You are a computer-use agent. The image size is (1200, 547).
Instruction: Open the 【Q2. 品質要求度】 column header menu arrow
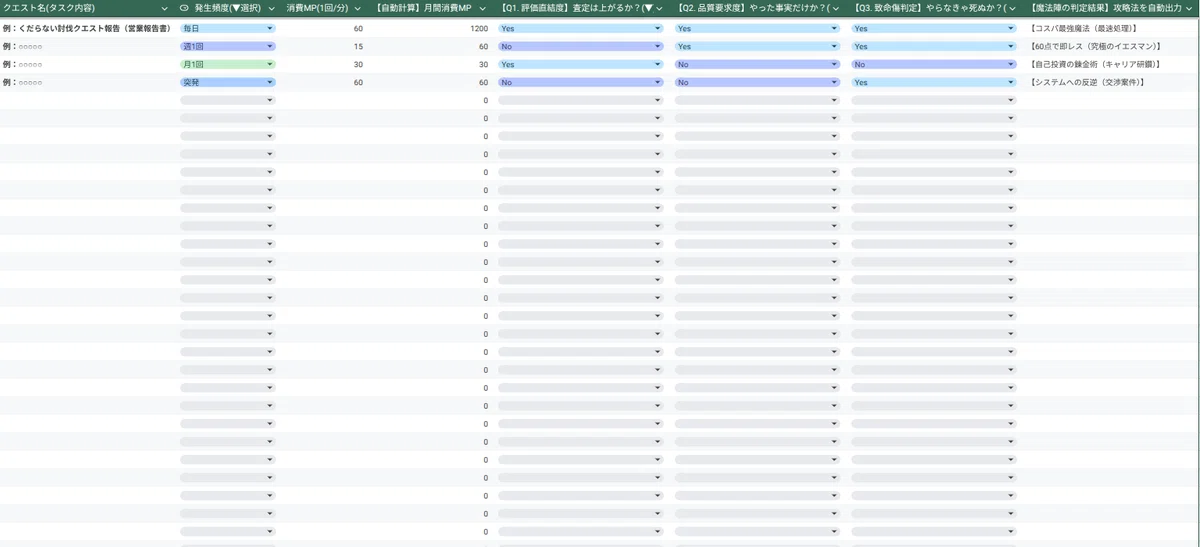pyautogui.click(x=835, y=9)
